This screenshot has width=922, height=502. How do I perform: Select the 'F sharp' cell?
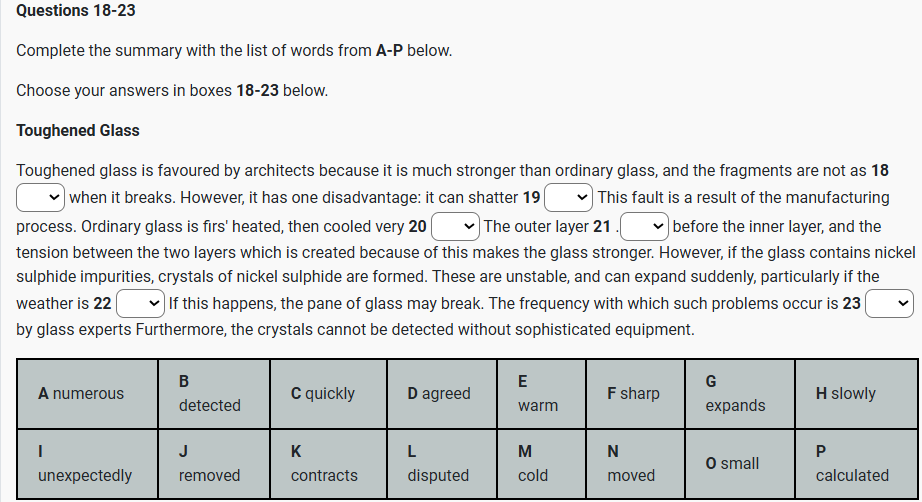pos(633,393)
